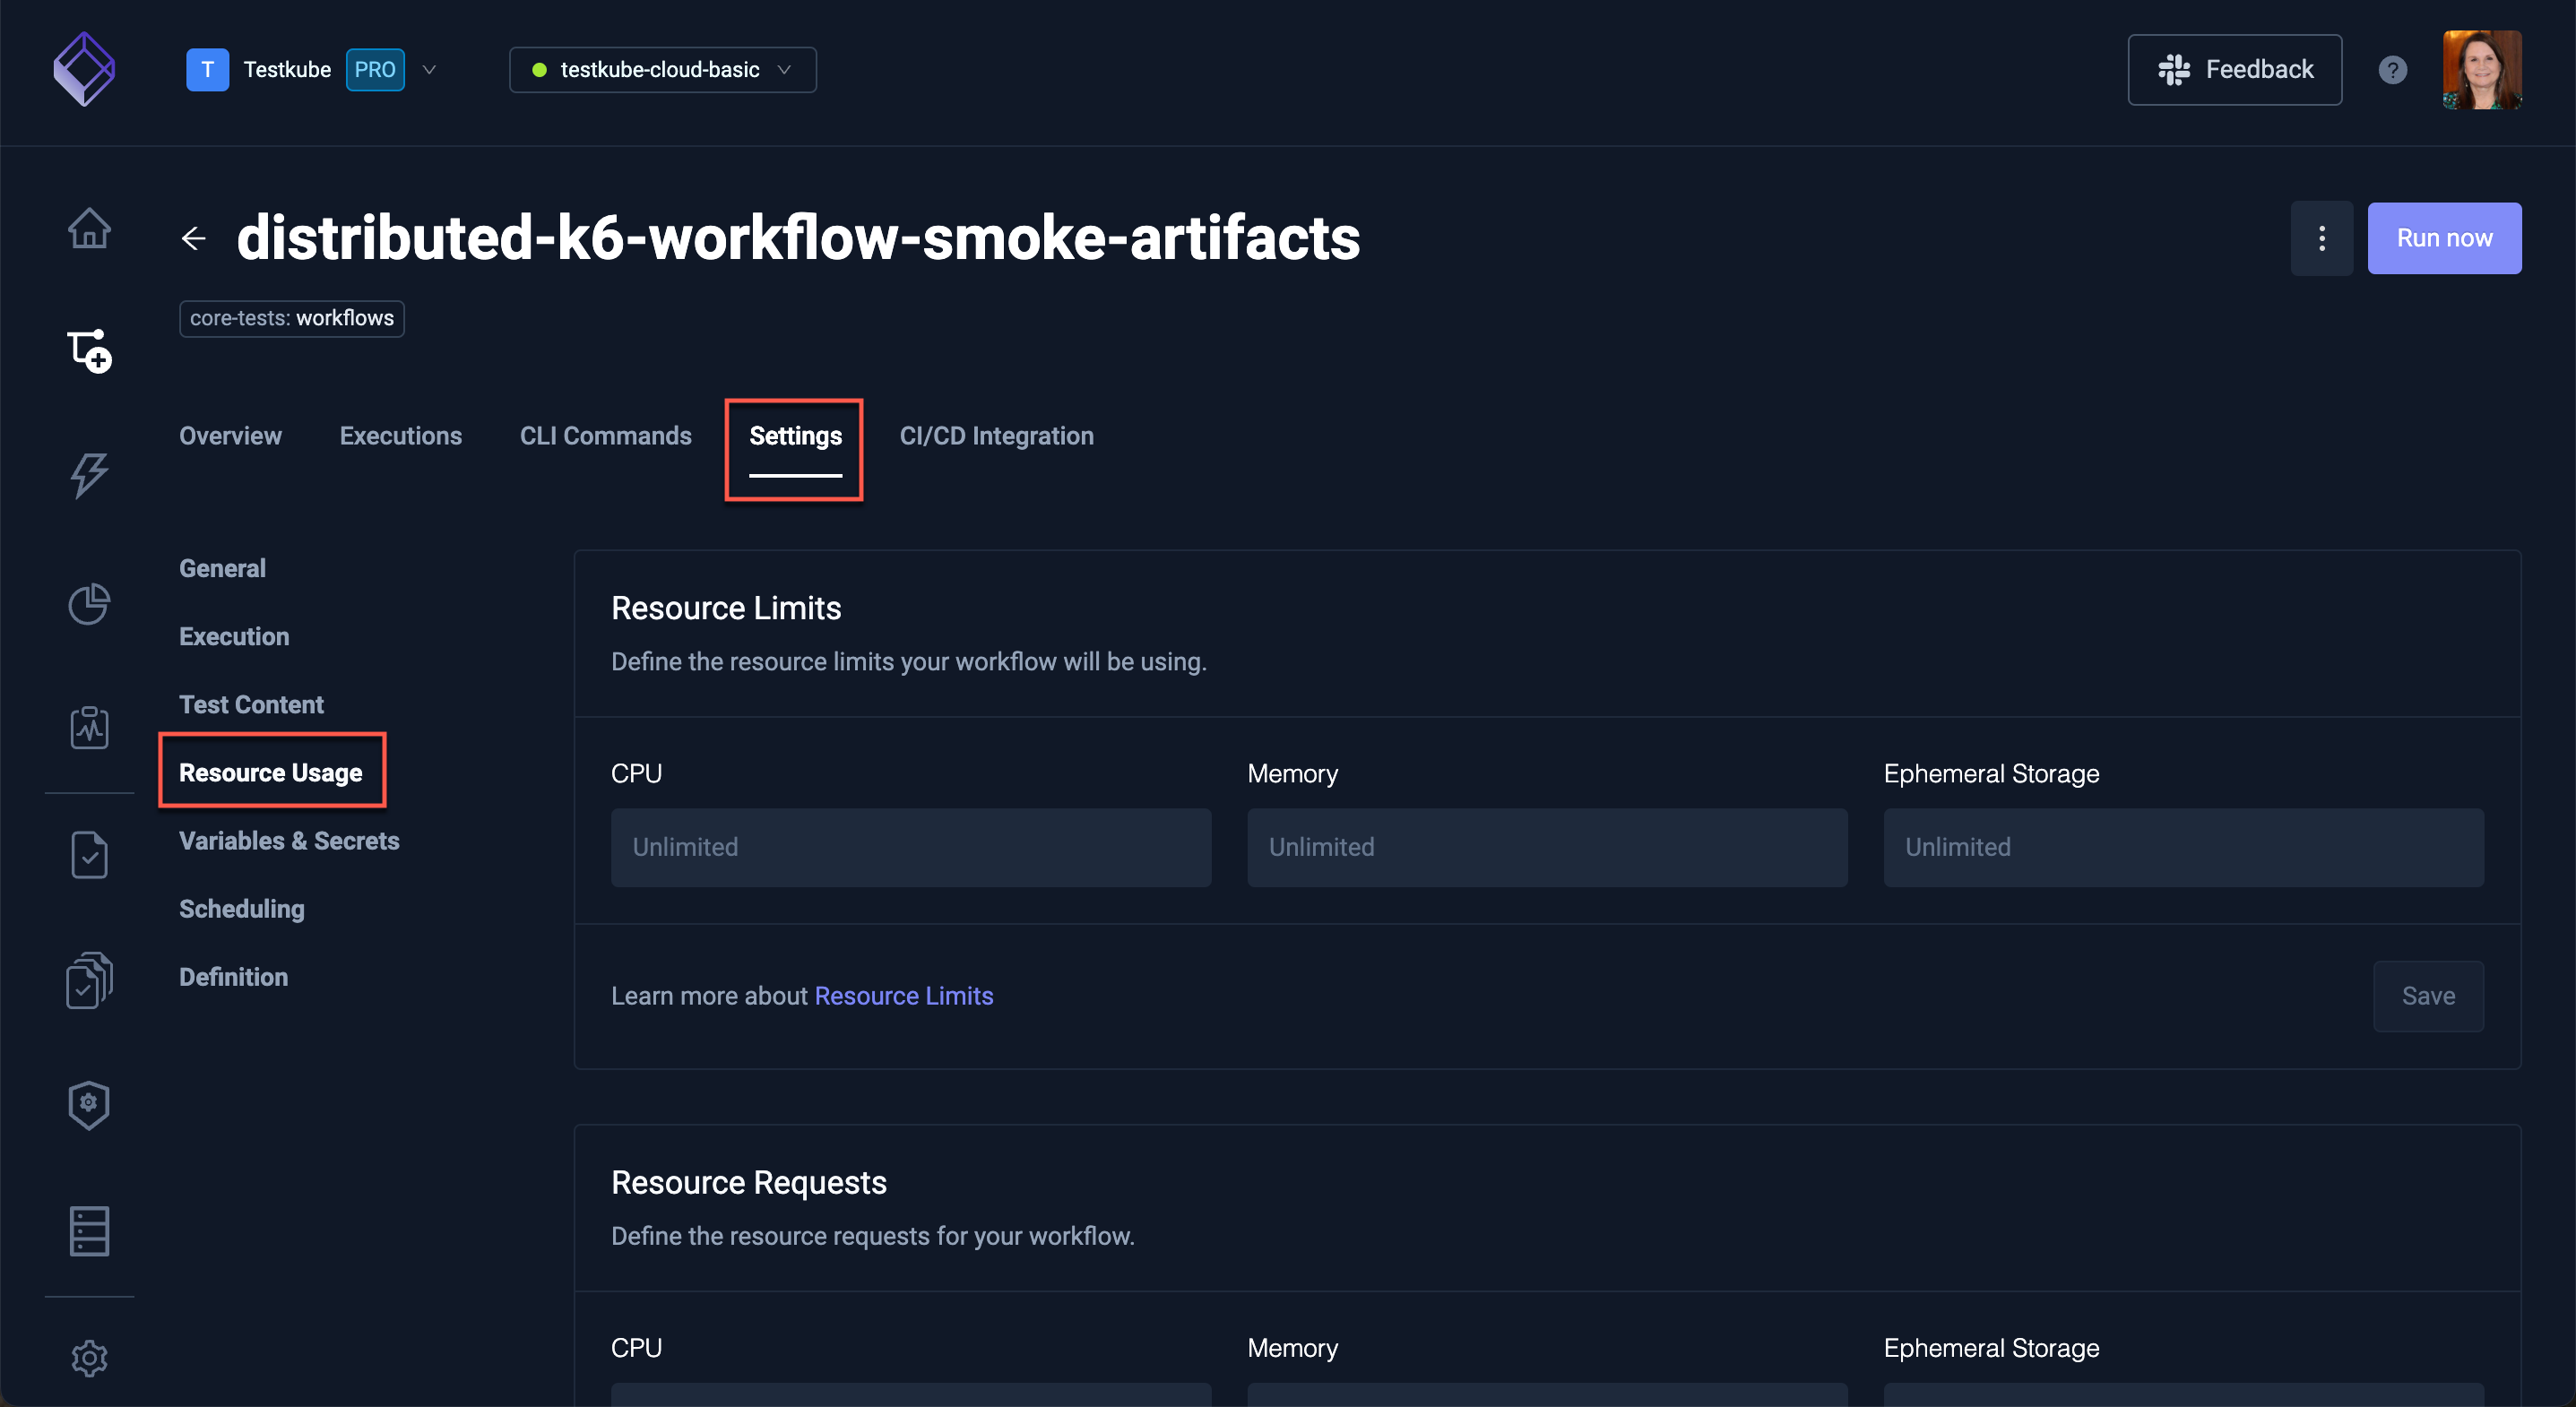The width and height of the screenshot is (2576, 1407).
Task: Open the three-dot workflow options menu
Action: (2322, 238)
